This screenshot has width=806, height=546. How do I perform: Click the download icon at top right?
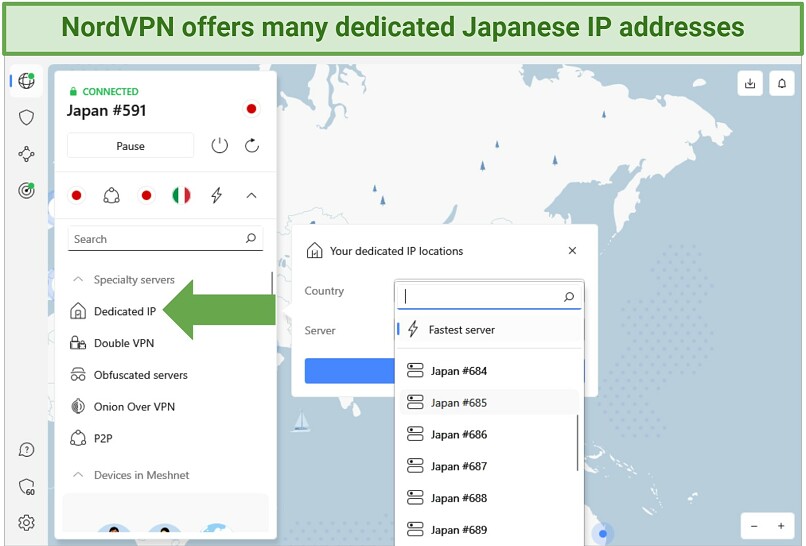[x=749, y=83]
